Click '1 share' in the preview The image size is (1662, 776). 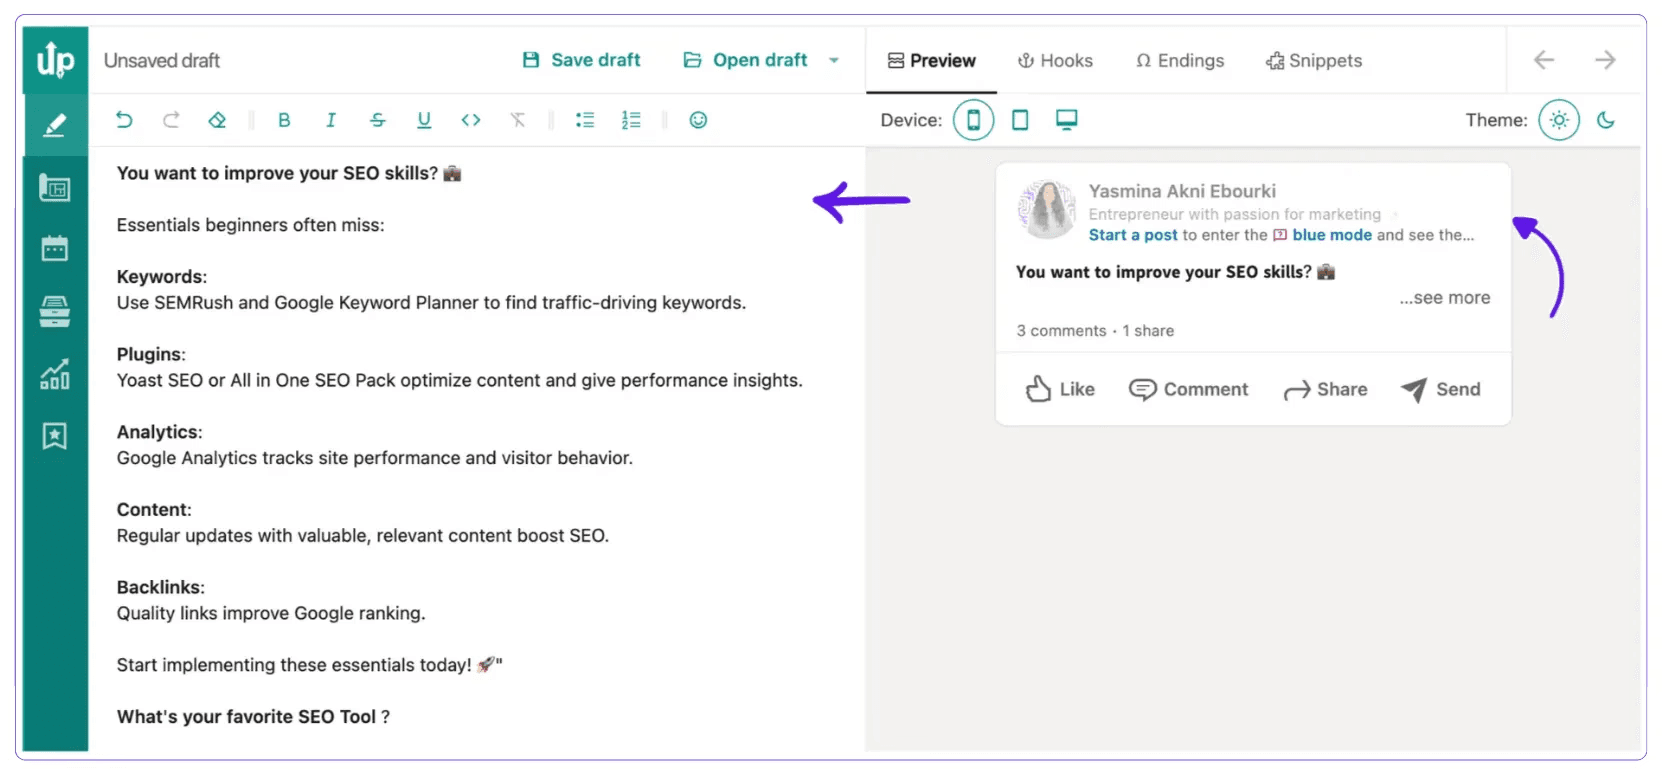click(1148, 331)
